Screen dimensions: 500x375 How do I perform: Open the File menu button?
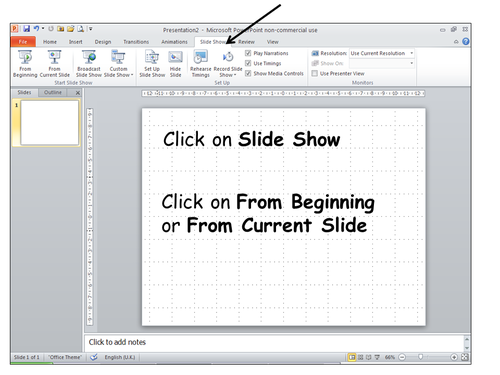pos(23,42)
